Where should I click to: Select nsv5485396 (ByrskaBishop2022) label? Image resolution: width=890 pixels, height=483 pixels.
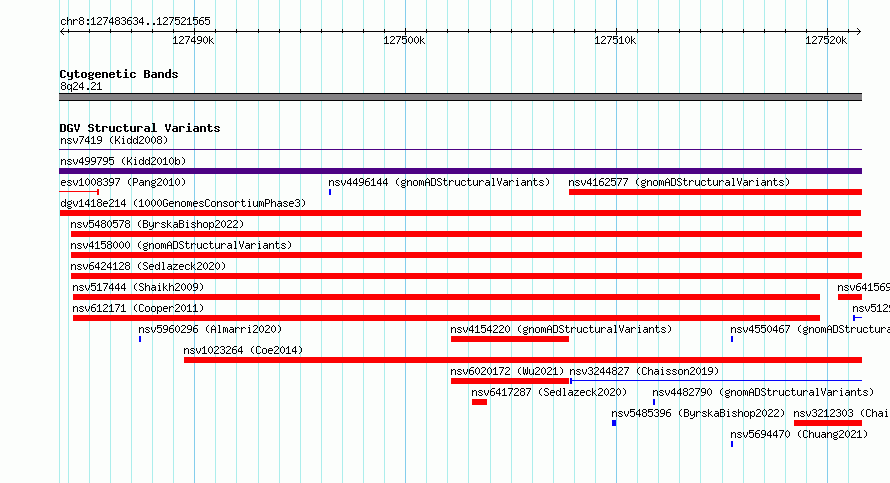click(698, 413)
